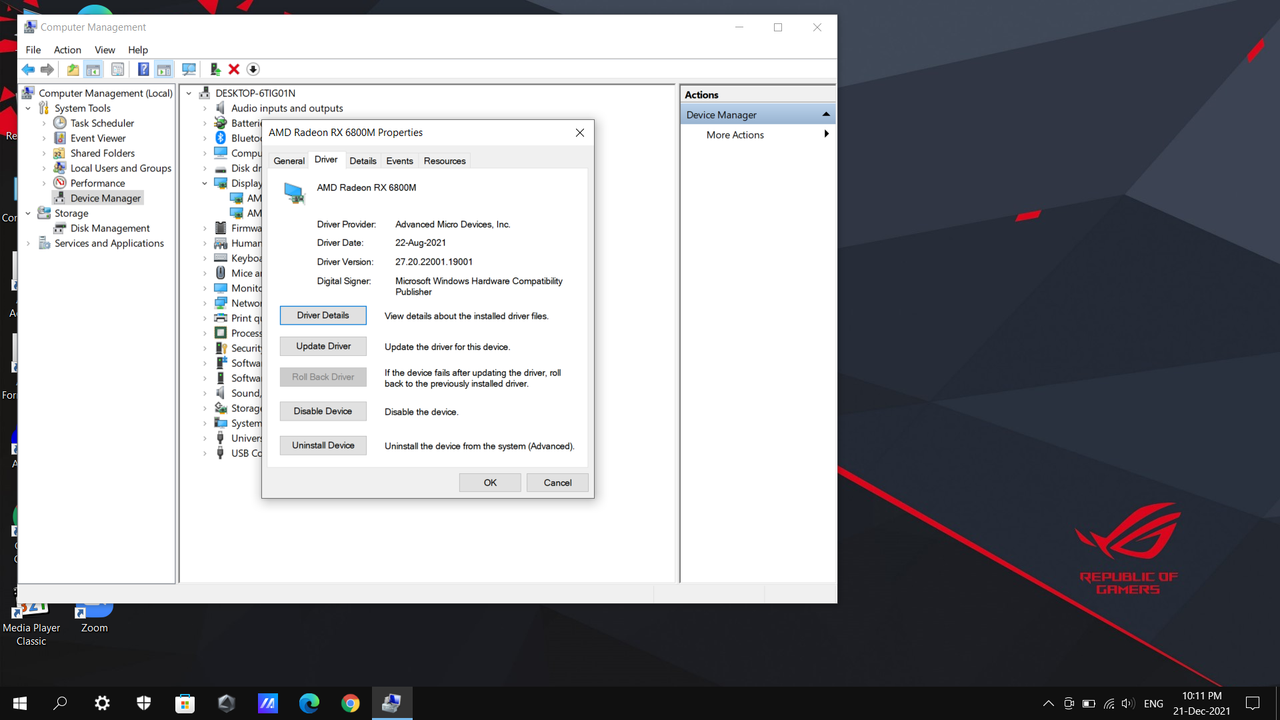This screenshot has height=720, width=1280.
Task: Open the notification center icon
Action: 1252,703
